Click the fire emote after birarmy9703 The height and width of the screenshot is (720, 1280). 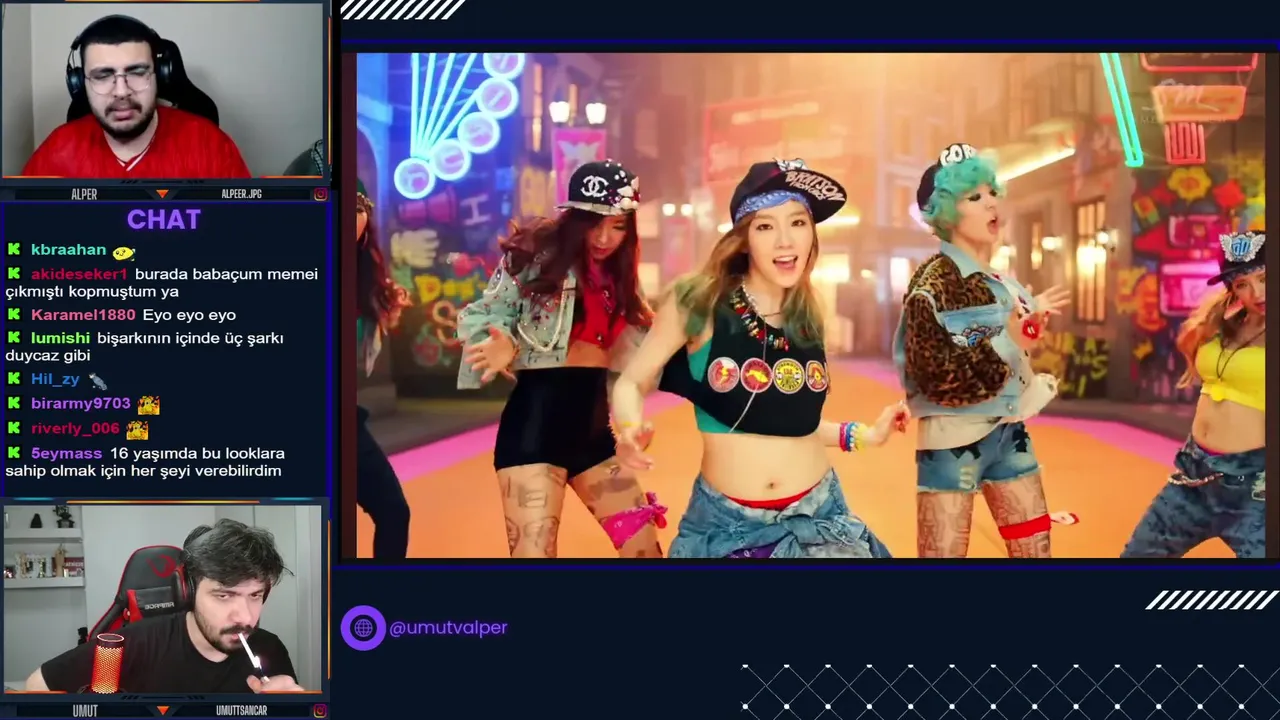149,405
